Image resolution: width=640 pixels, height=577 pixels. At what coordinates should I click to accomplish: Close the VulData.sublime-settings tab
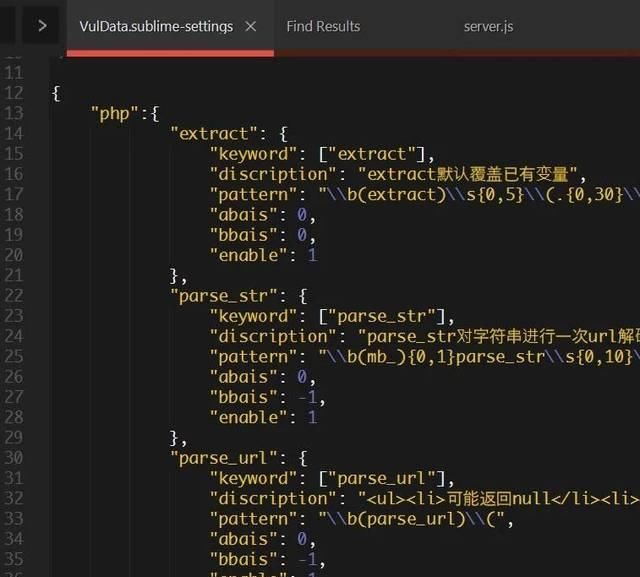tap(250, 26)
